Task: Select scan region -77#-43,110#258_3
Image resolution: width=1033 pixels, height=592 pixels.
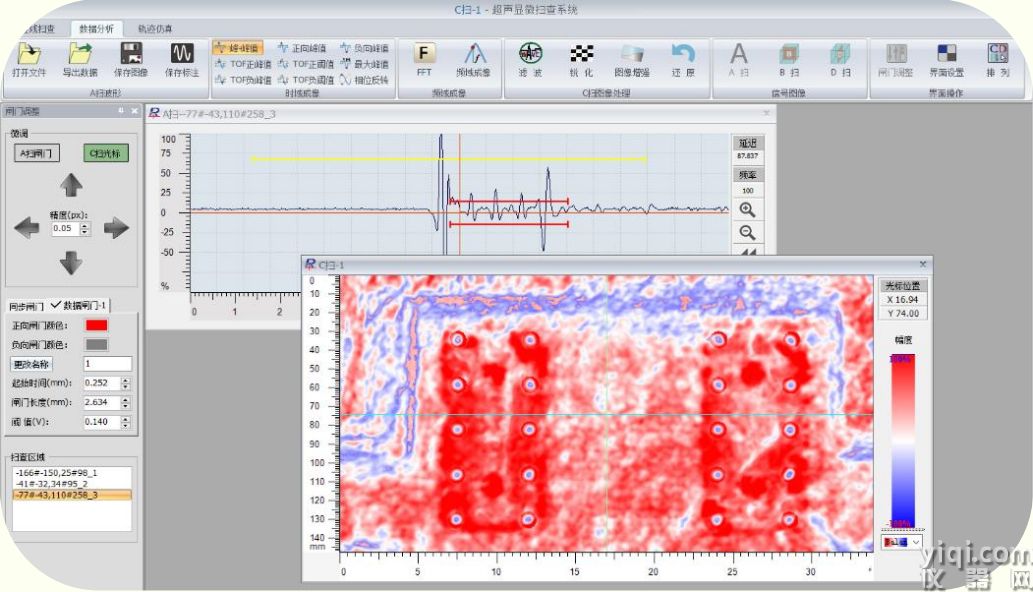Action: tap(72, 495)
